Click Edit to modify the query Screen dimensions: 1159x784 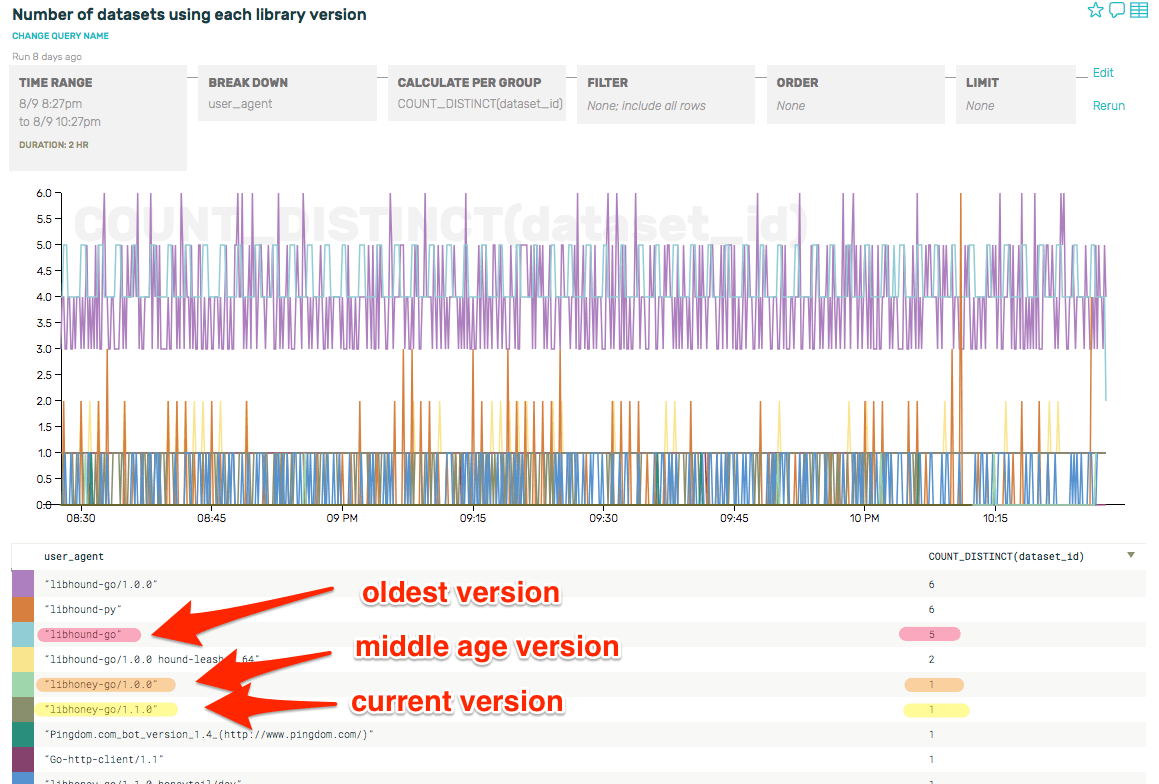[x=1102, y=72]
